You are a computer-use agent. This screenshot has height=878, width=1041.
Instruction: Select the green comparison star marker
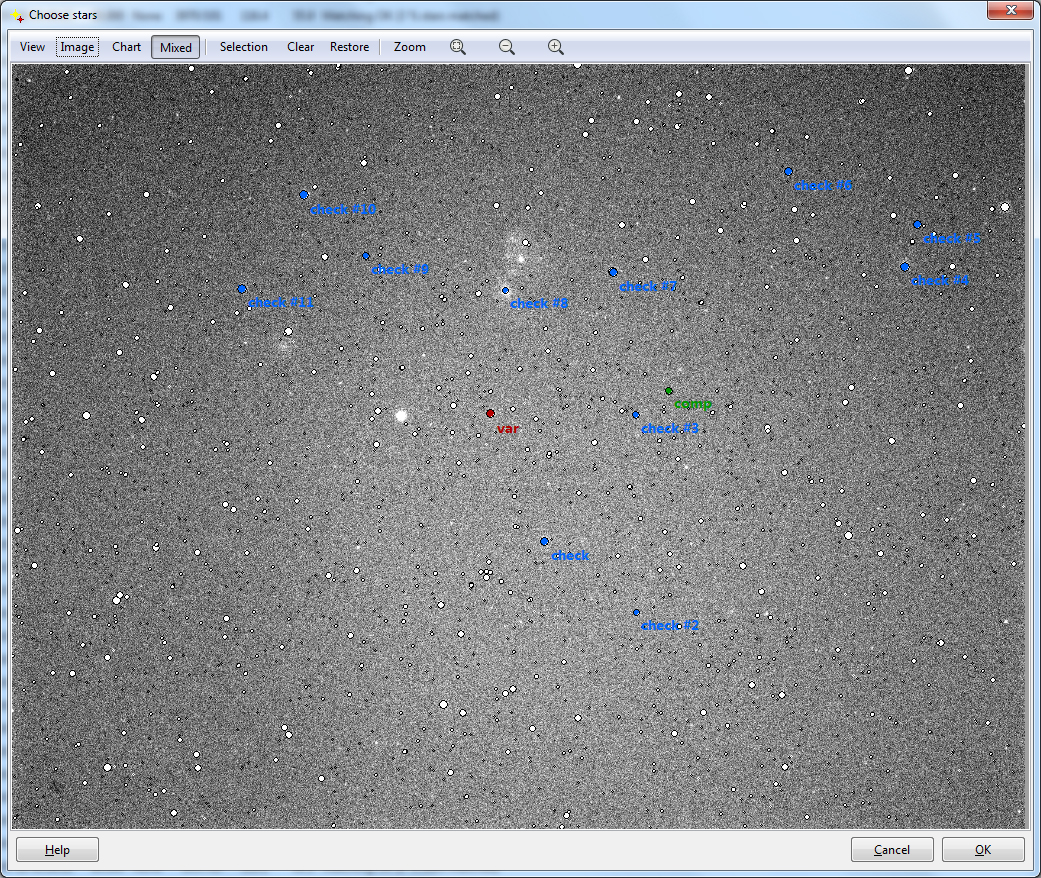click(669, 391)
